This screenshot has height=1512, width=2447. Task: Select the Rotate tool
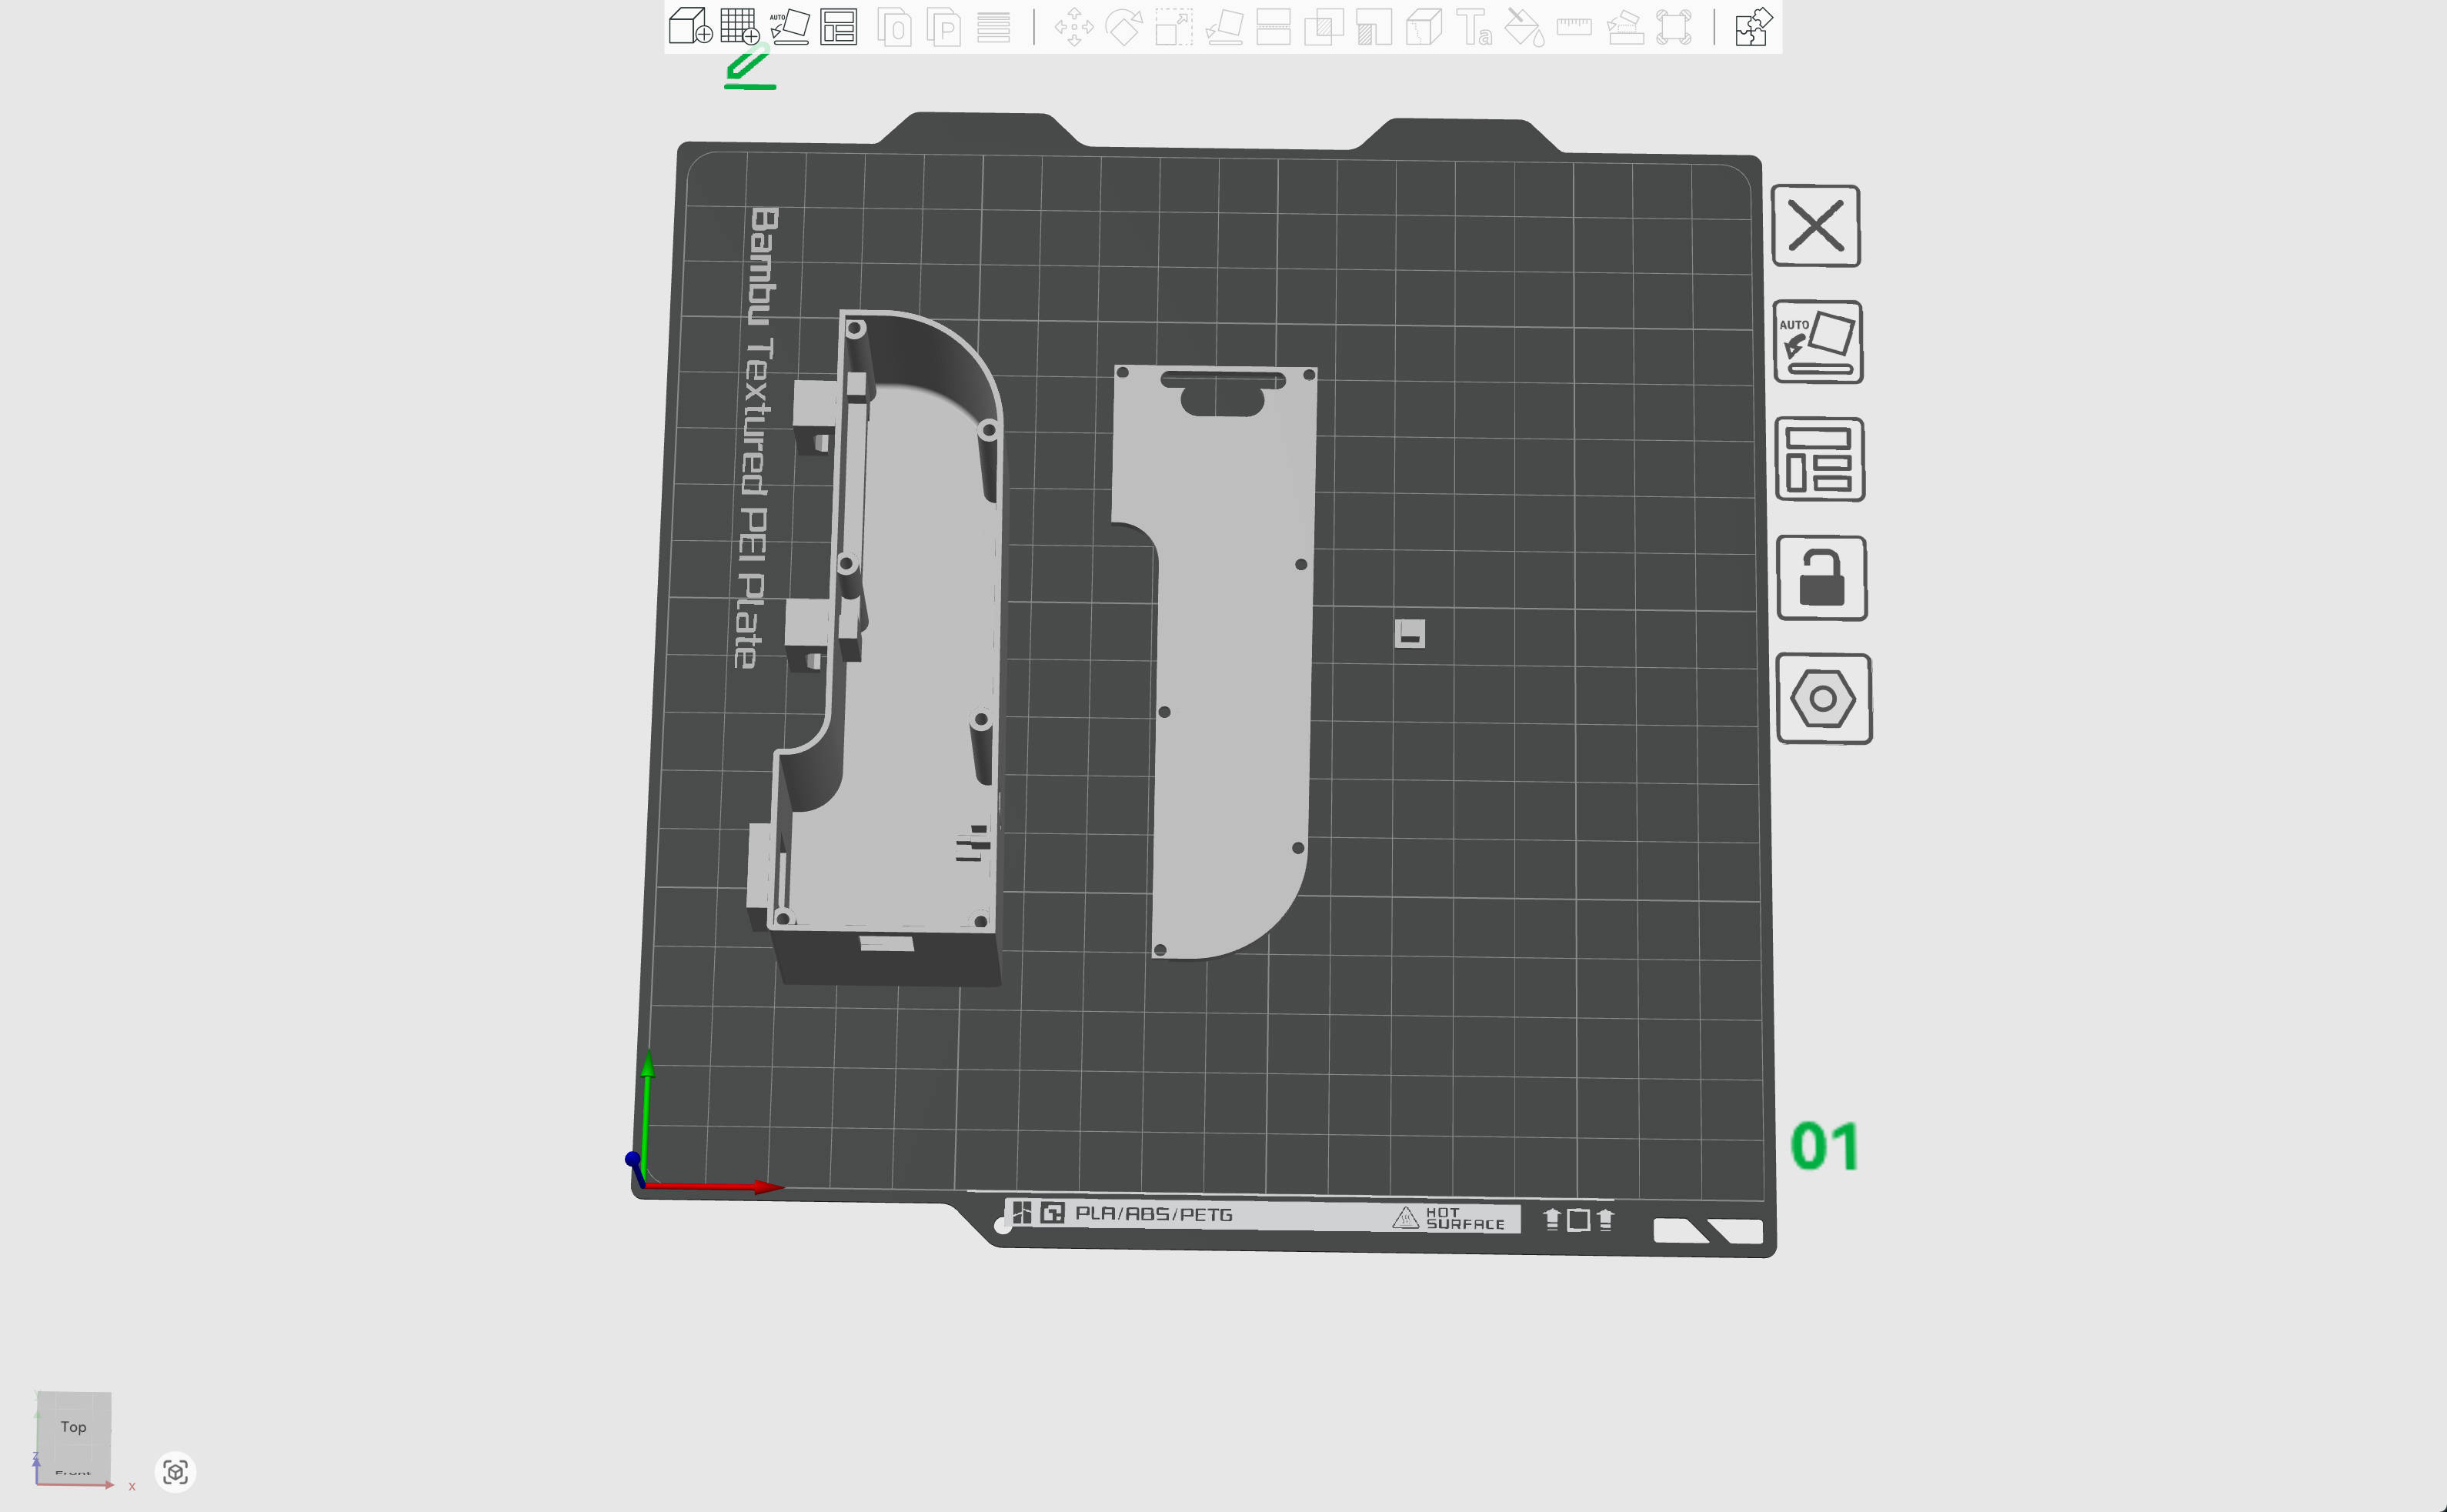[x=1124, y=27]
